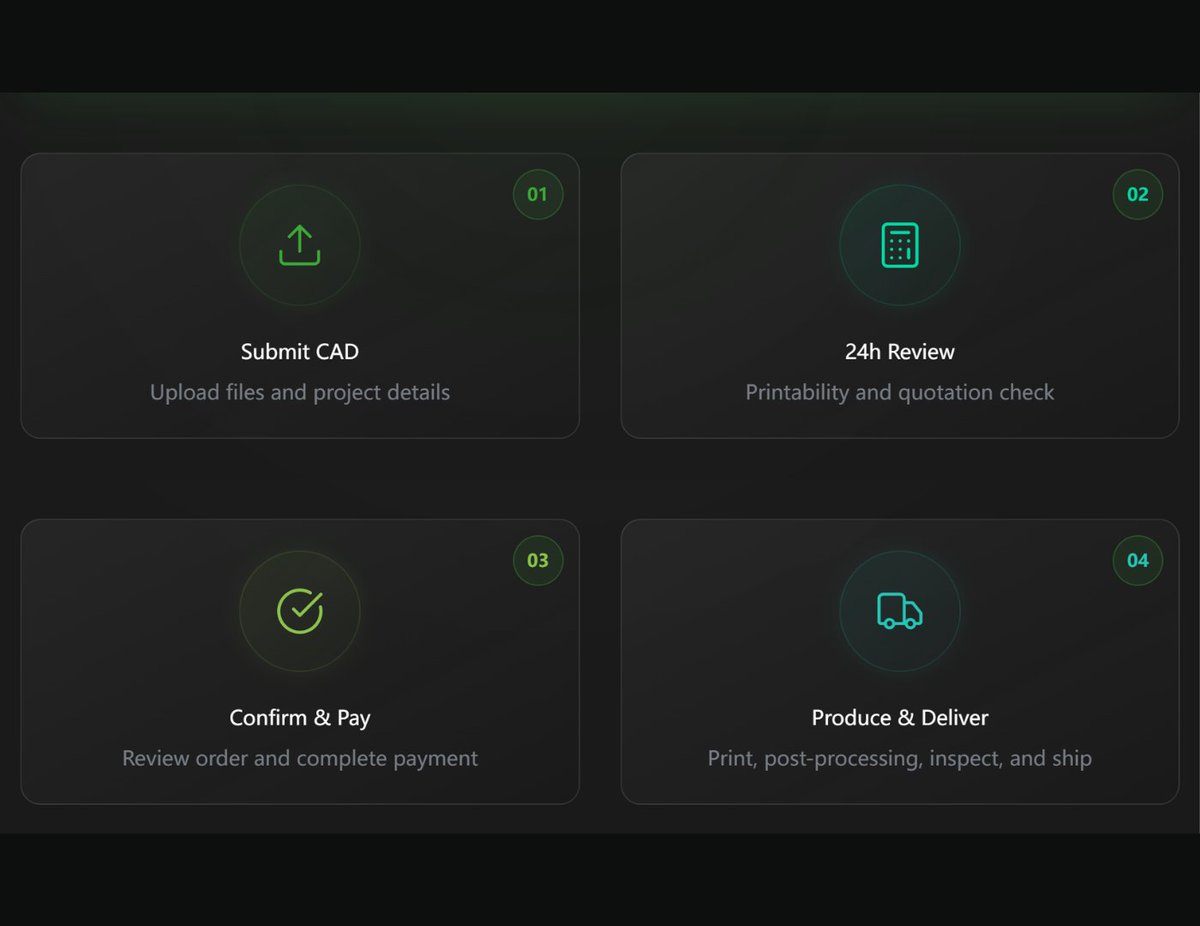Image resolution: width=1200 pixels, height=926 pixels.
Task: Click the checkmark circle icon in Confirm & Pay card
Action: [x=300, y=611]
